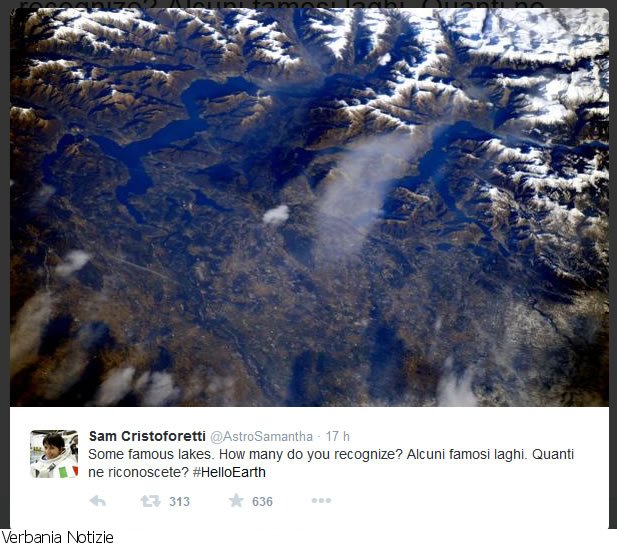Open the three-dot more options icon

(321, 501)
